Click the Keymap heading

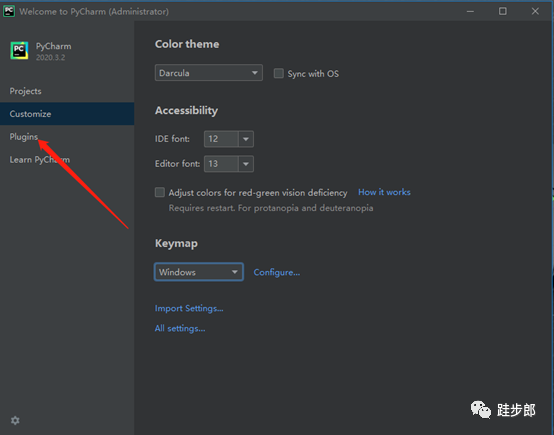(176, 243)
